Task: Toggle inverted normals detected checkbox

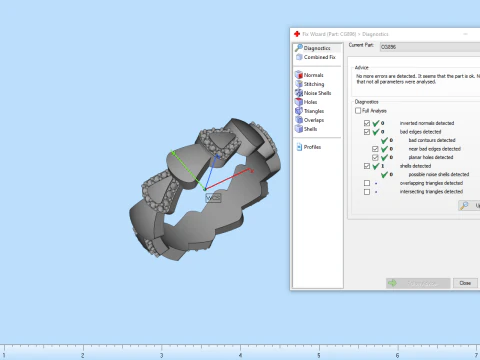Action: 367,123
